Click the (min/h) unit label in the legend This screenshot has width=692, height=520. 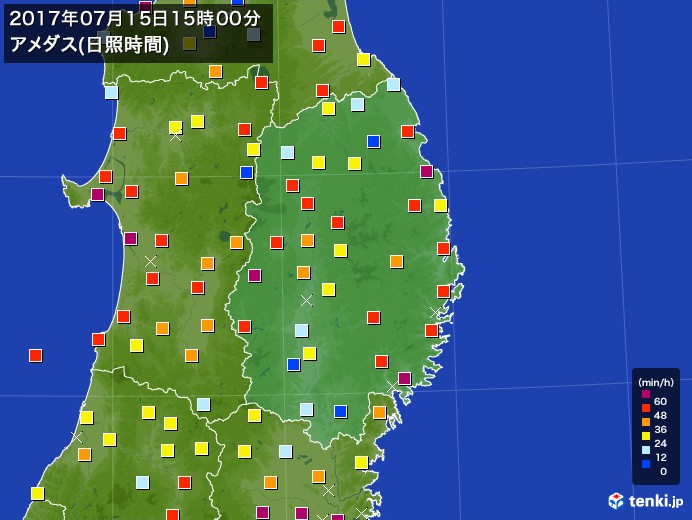click(656, 382)
